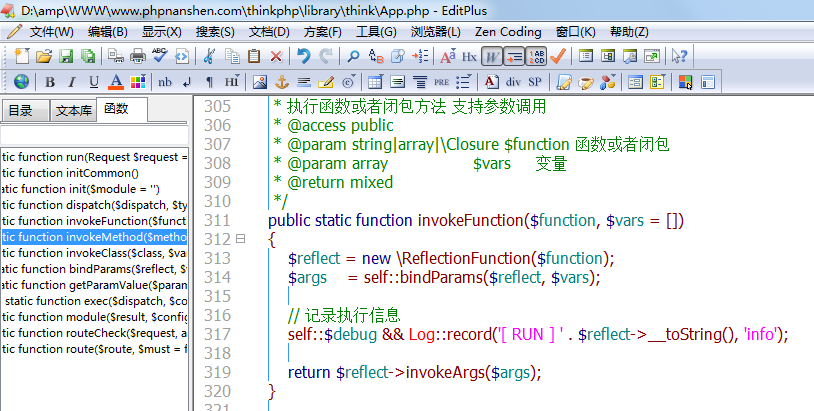Viewport: 814px width, 411px height.
Task: Insert a horizontal rule
Action: [304, 82]
